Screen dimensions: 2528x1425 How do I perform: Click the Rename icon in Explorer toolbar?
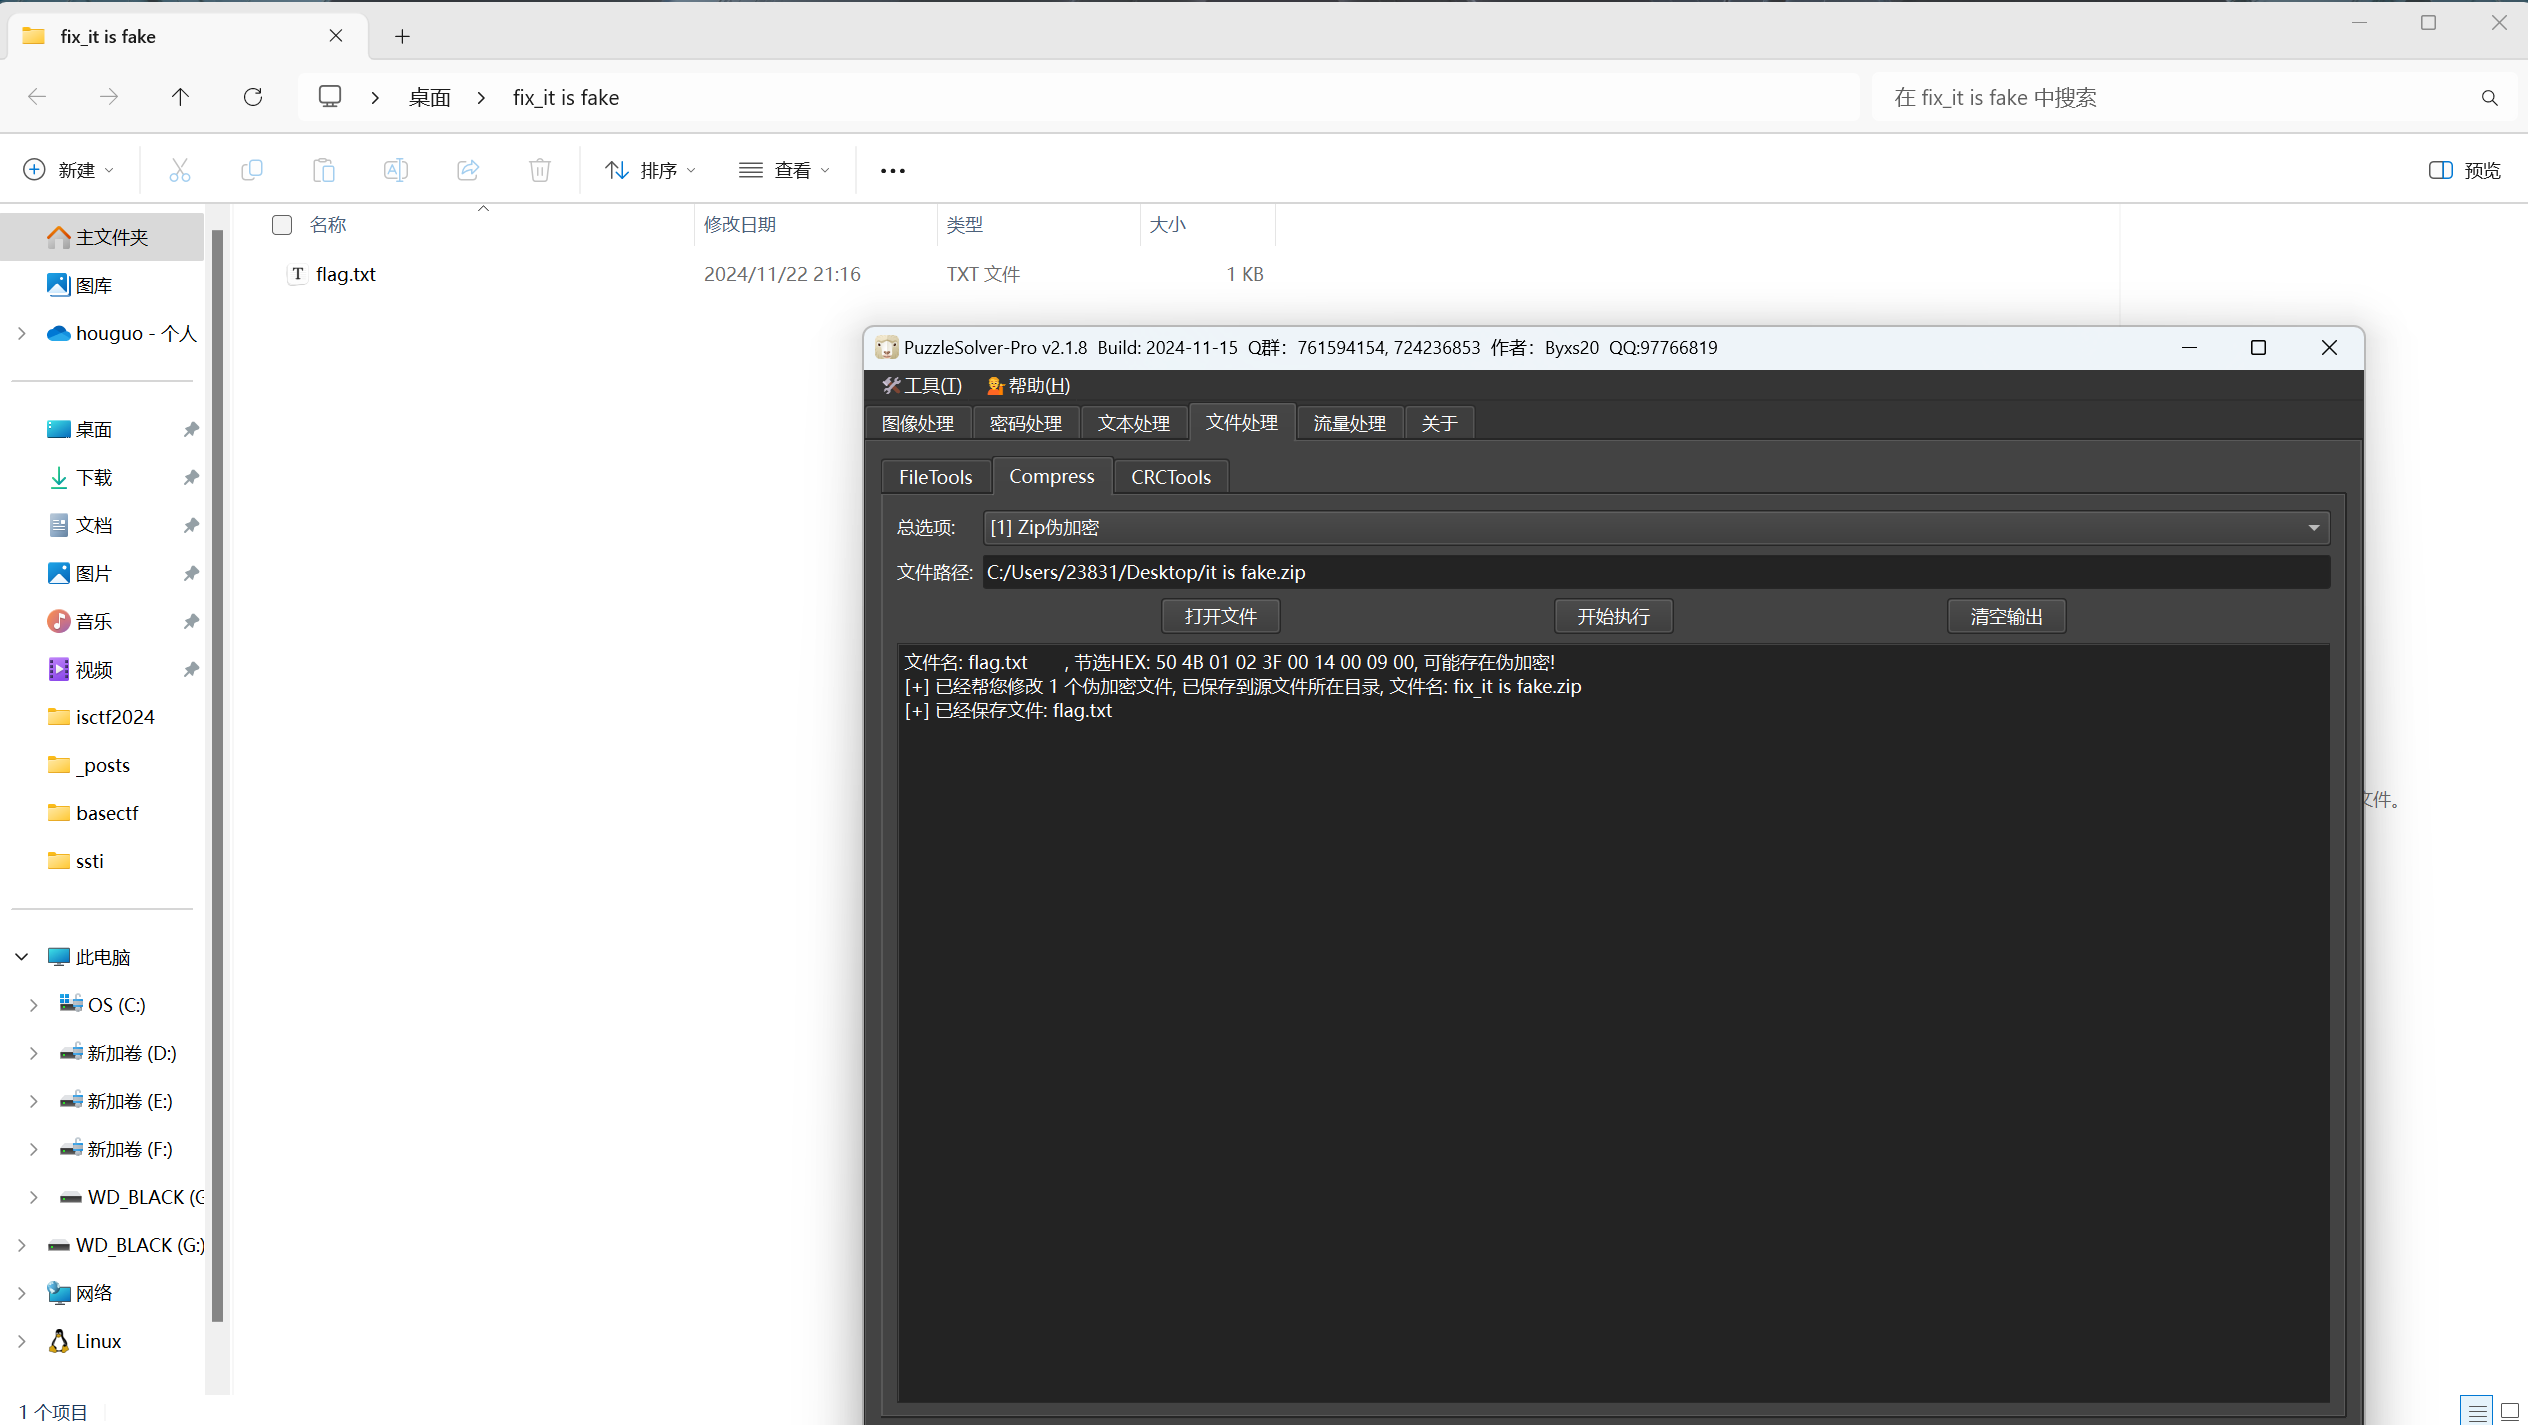coord(396,170)
